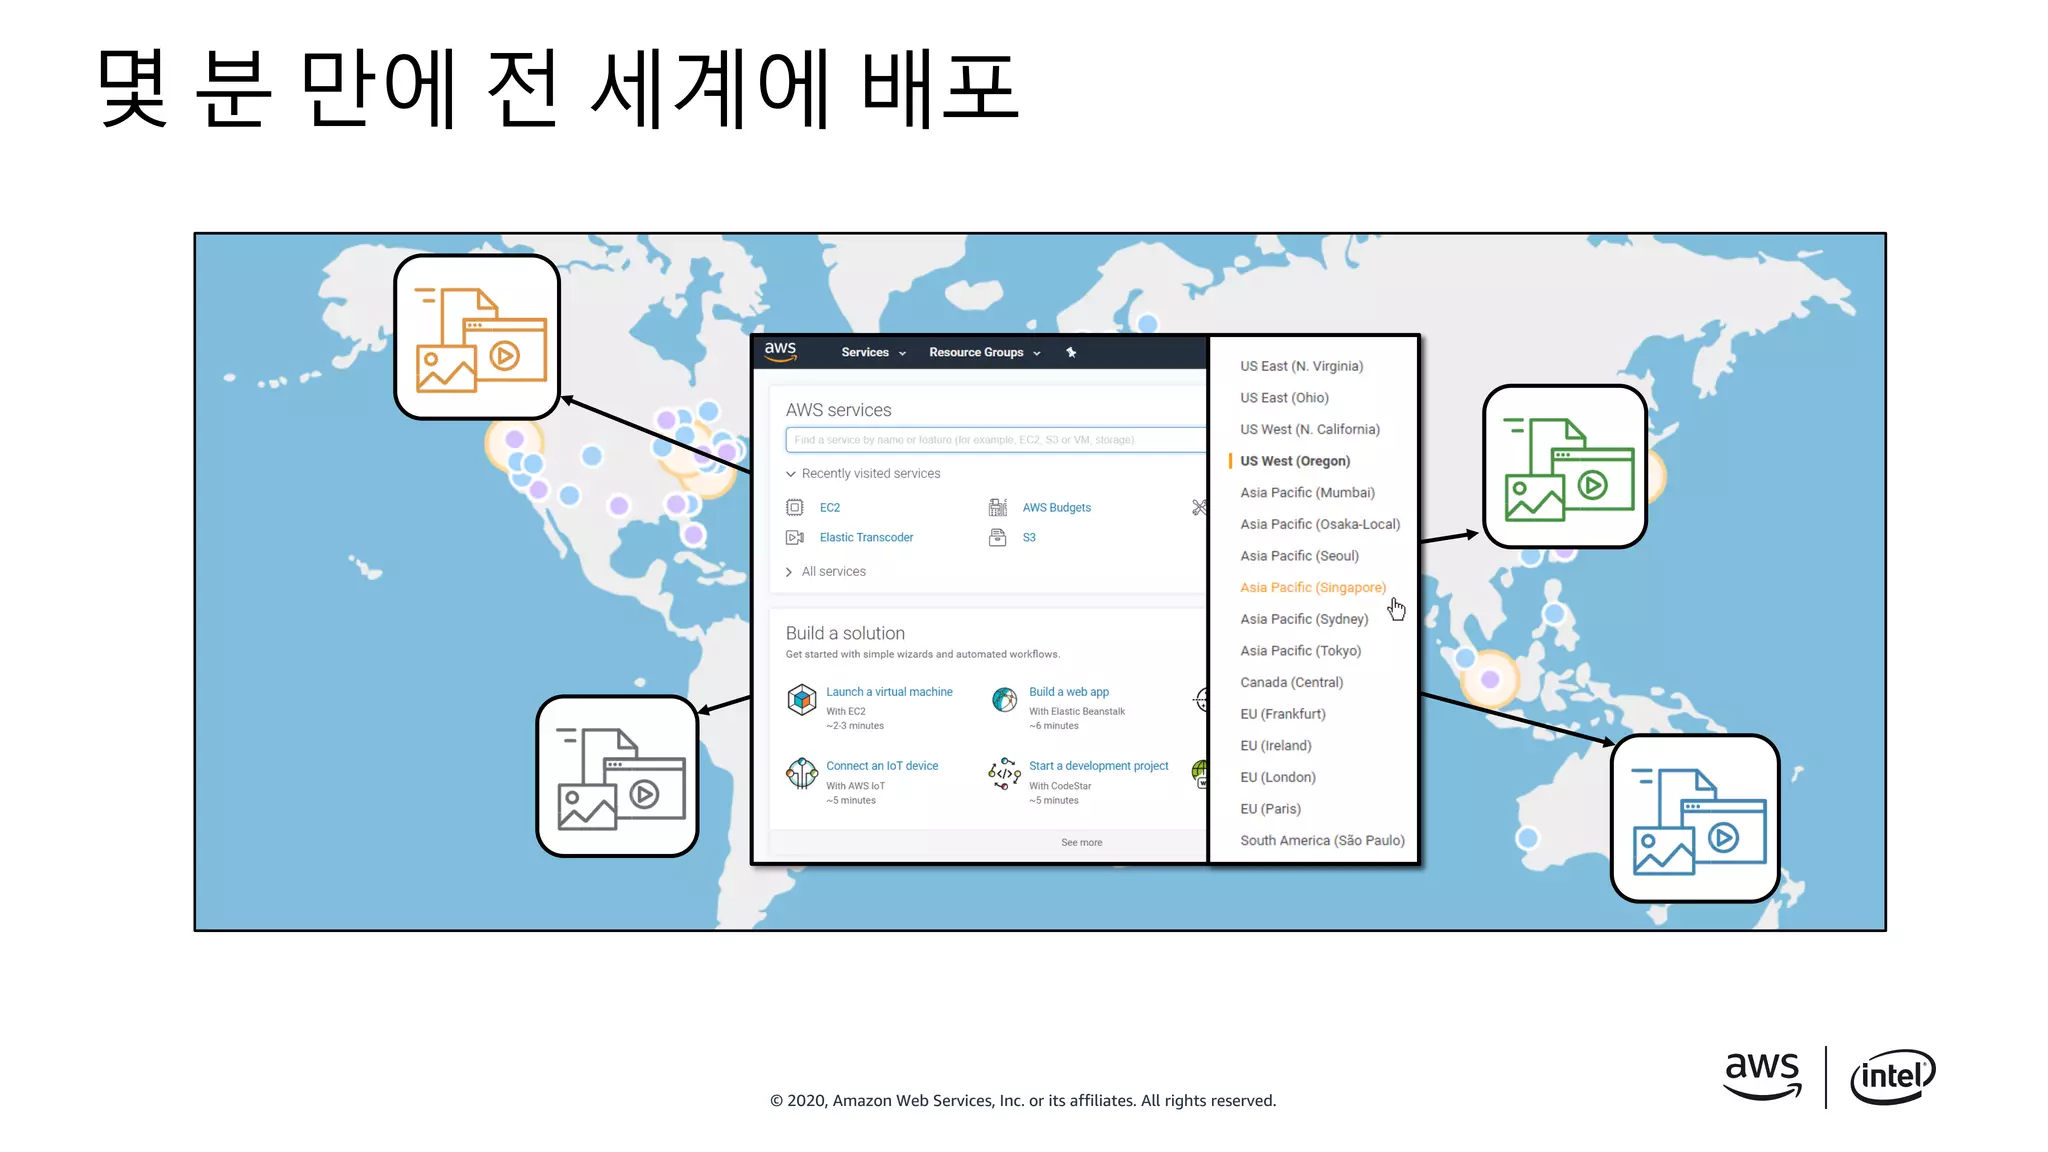
Task: Click the pin shortcut icon in header
Action: click(1071, 352)
